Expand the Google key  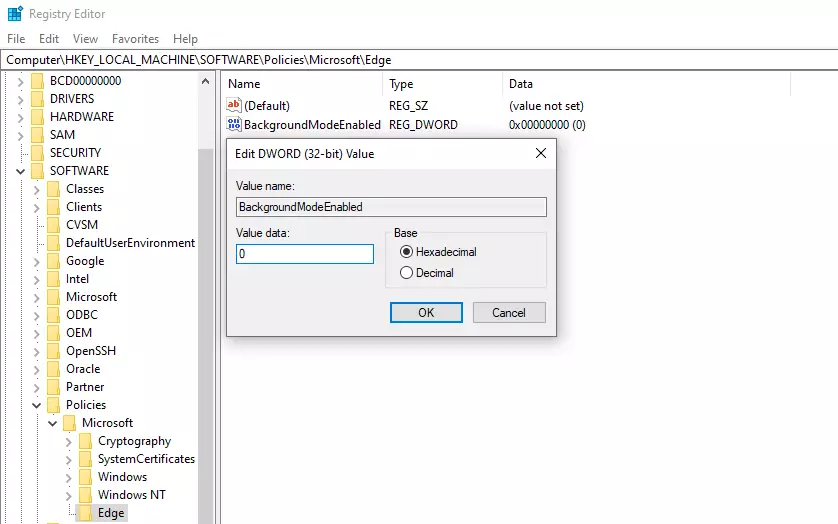36,262
